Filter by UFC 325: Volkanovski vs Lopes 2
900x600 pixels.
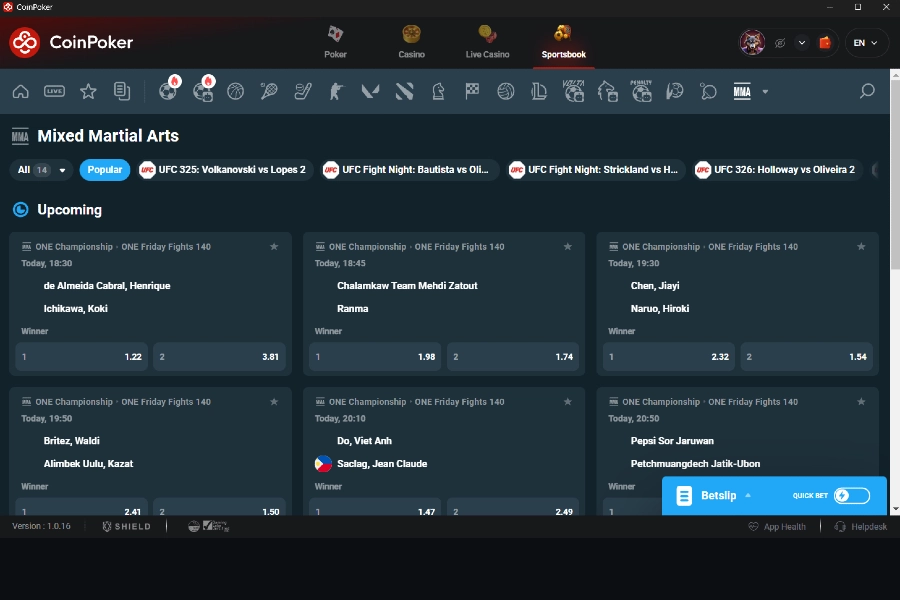pyautogui.click(x=223, y=170)
